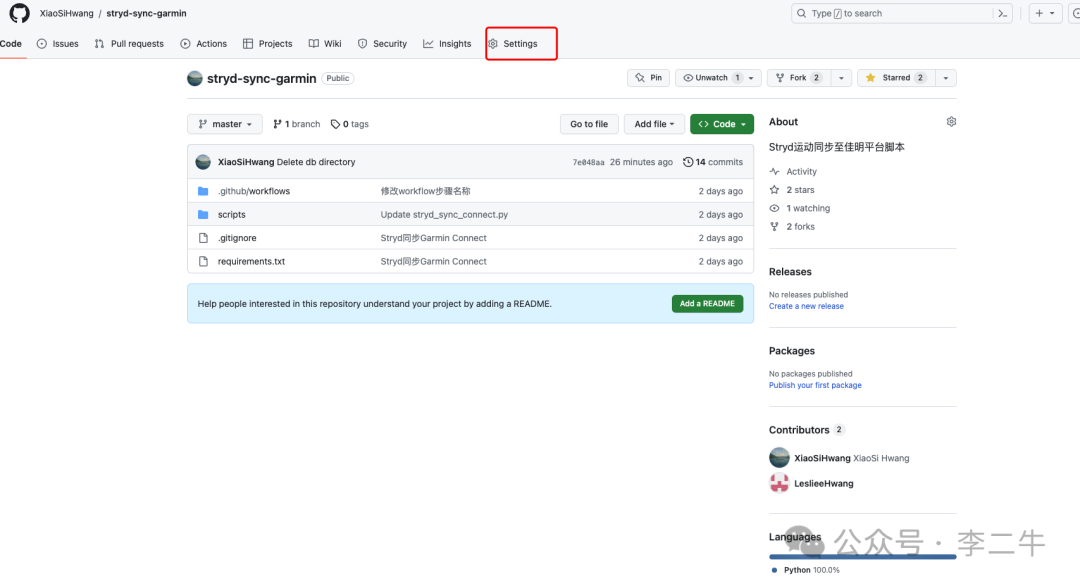Click stryd-sync-garmin breadcrumb link

pos(146,13)
